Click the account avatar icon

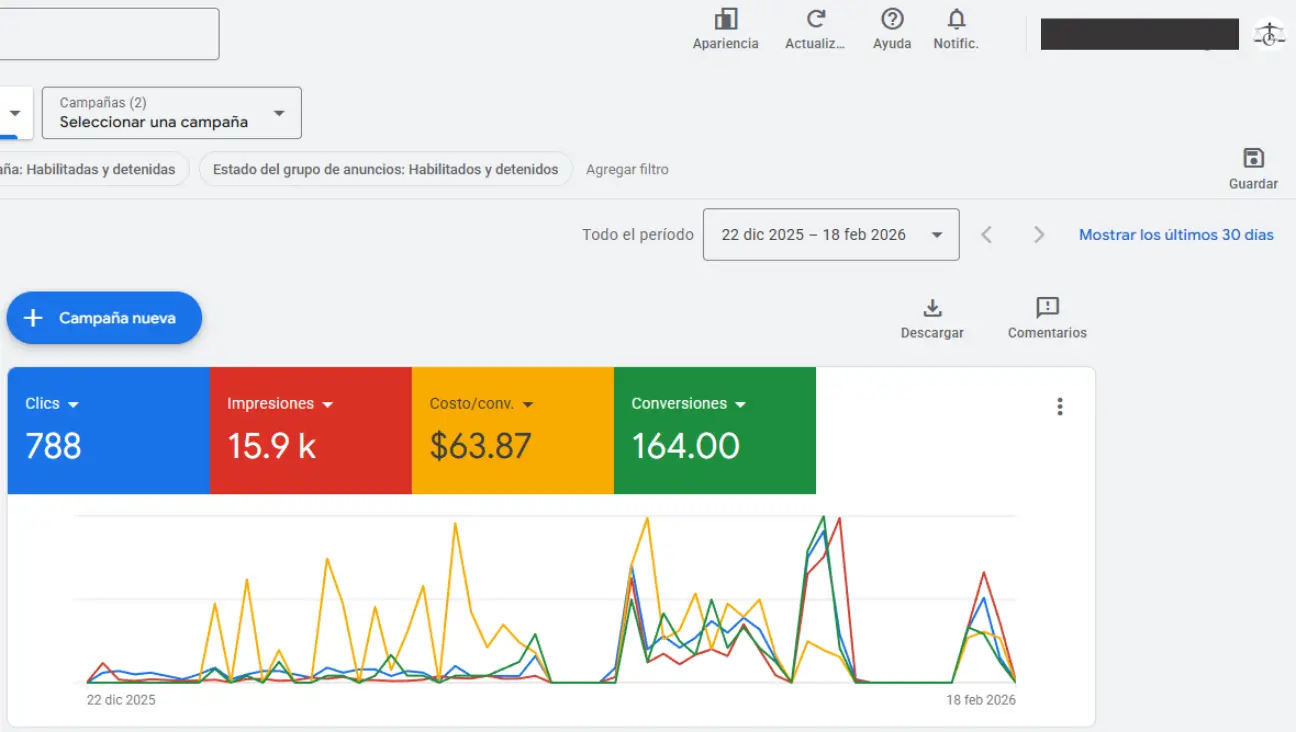1269,35
